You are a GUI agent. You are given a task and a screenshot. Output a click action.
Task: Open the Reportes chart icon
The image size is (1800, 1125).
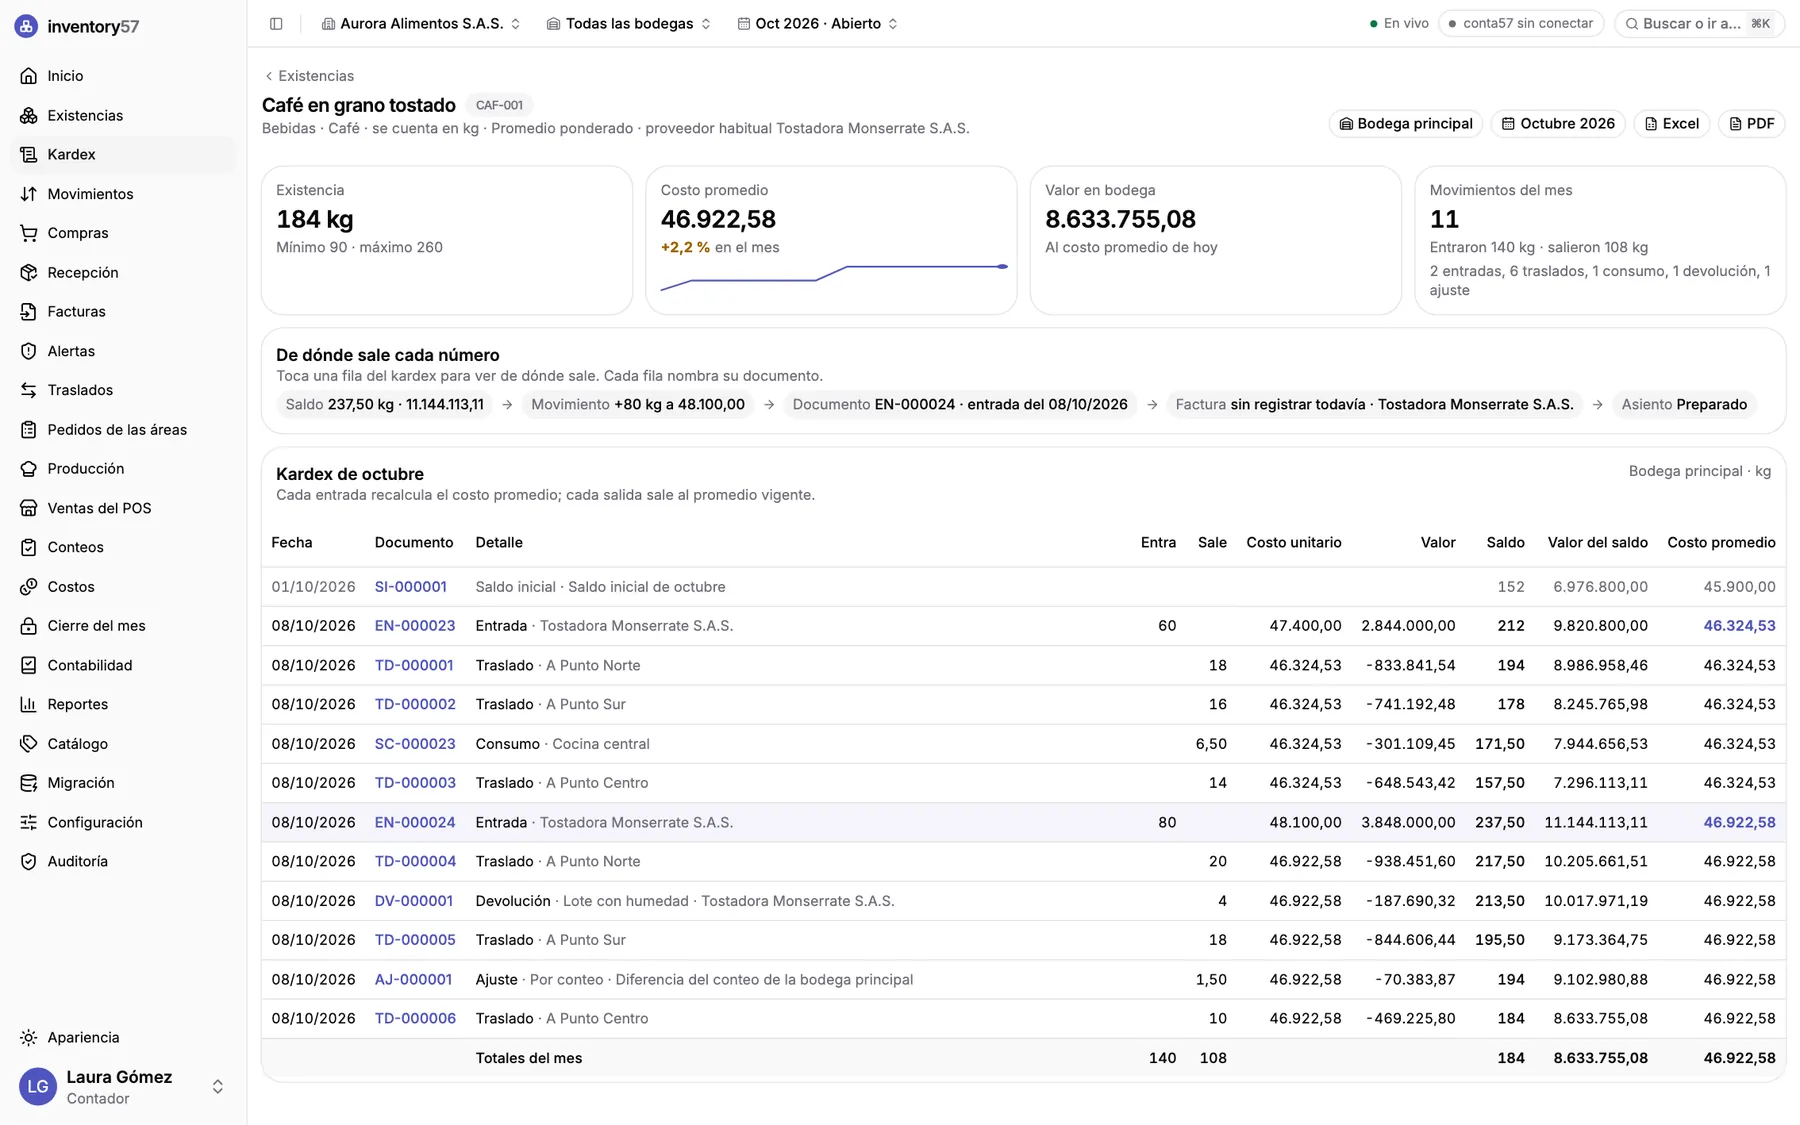click(29, 704)
